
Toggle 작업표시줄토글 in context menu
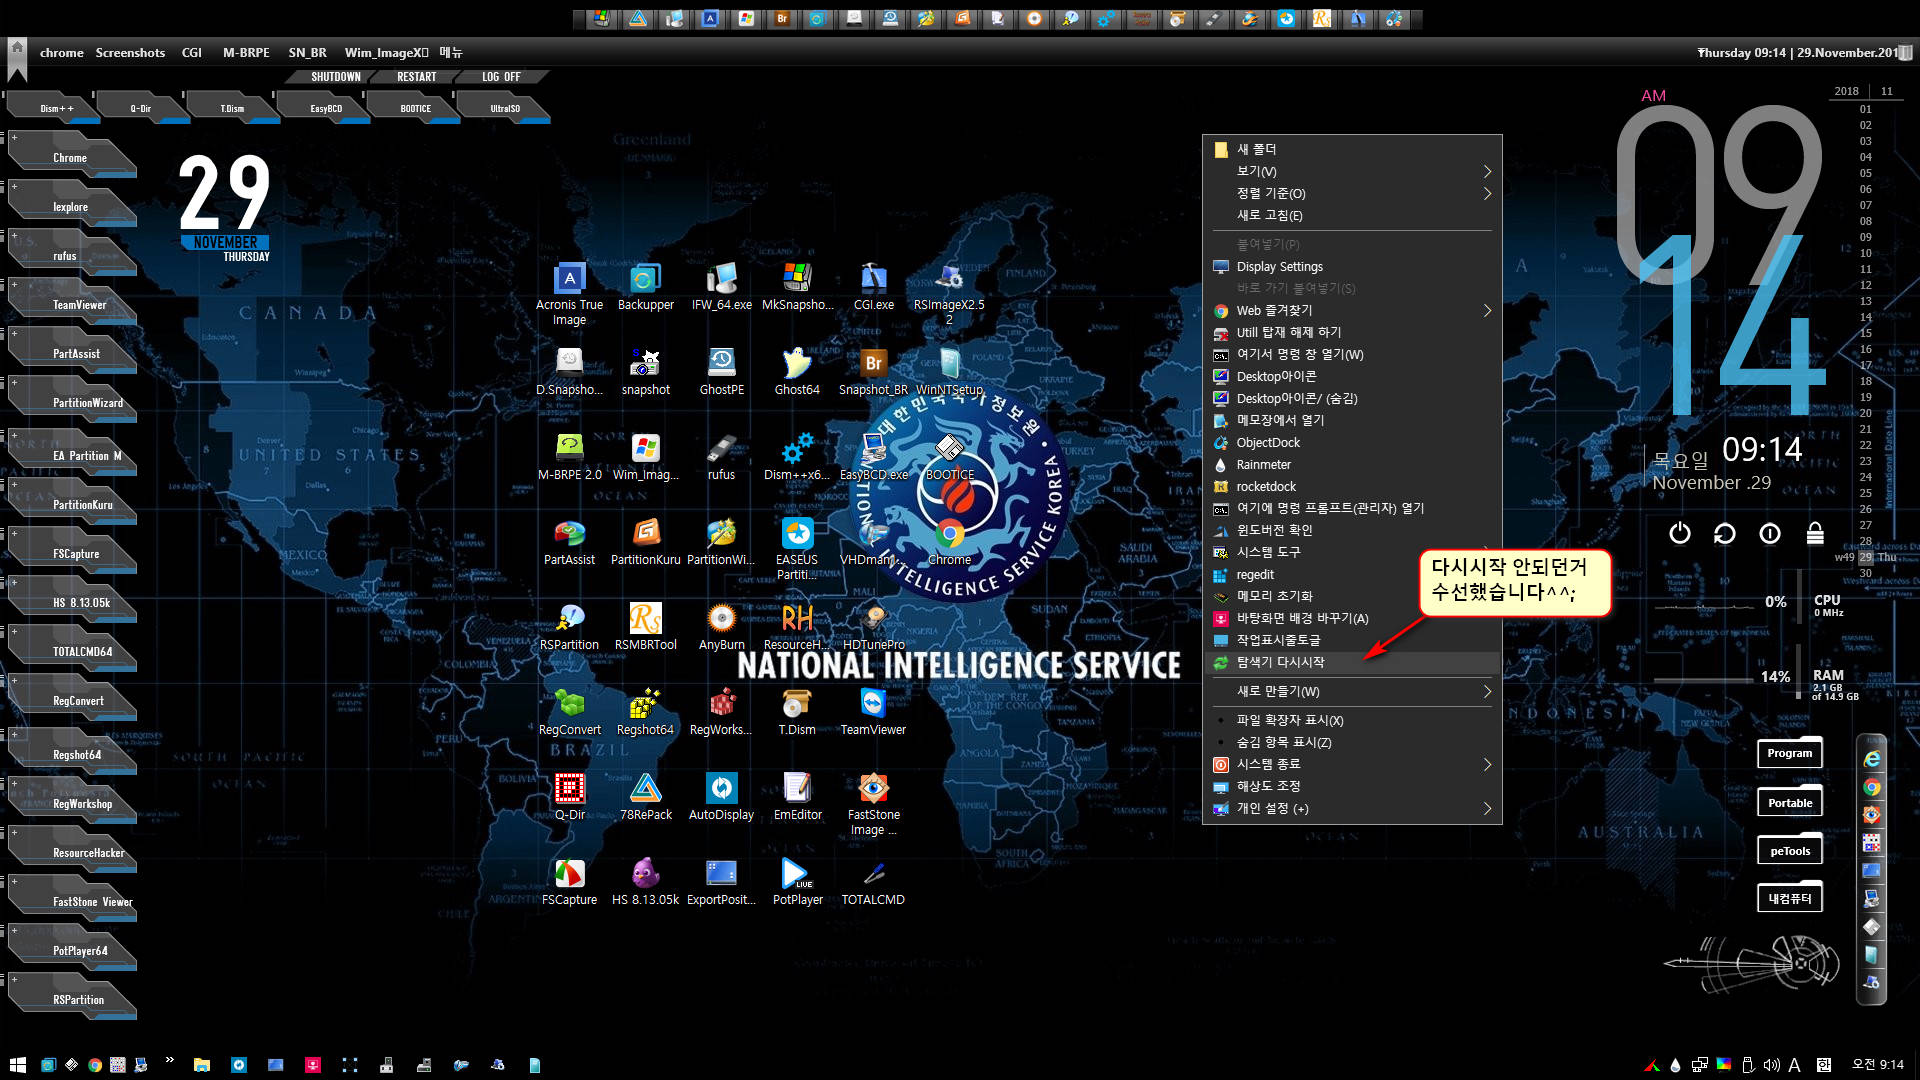1351,640
